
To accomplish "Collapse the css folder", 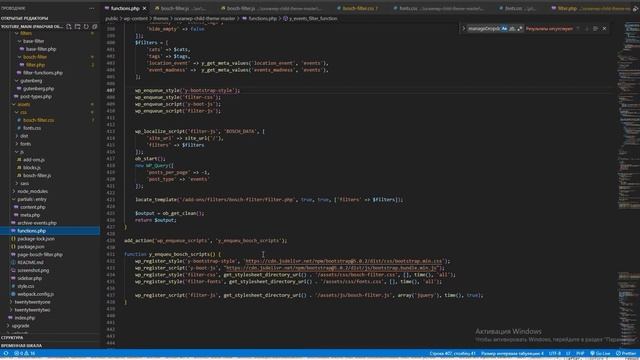I will pos(21,112).
